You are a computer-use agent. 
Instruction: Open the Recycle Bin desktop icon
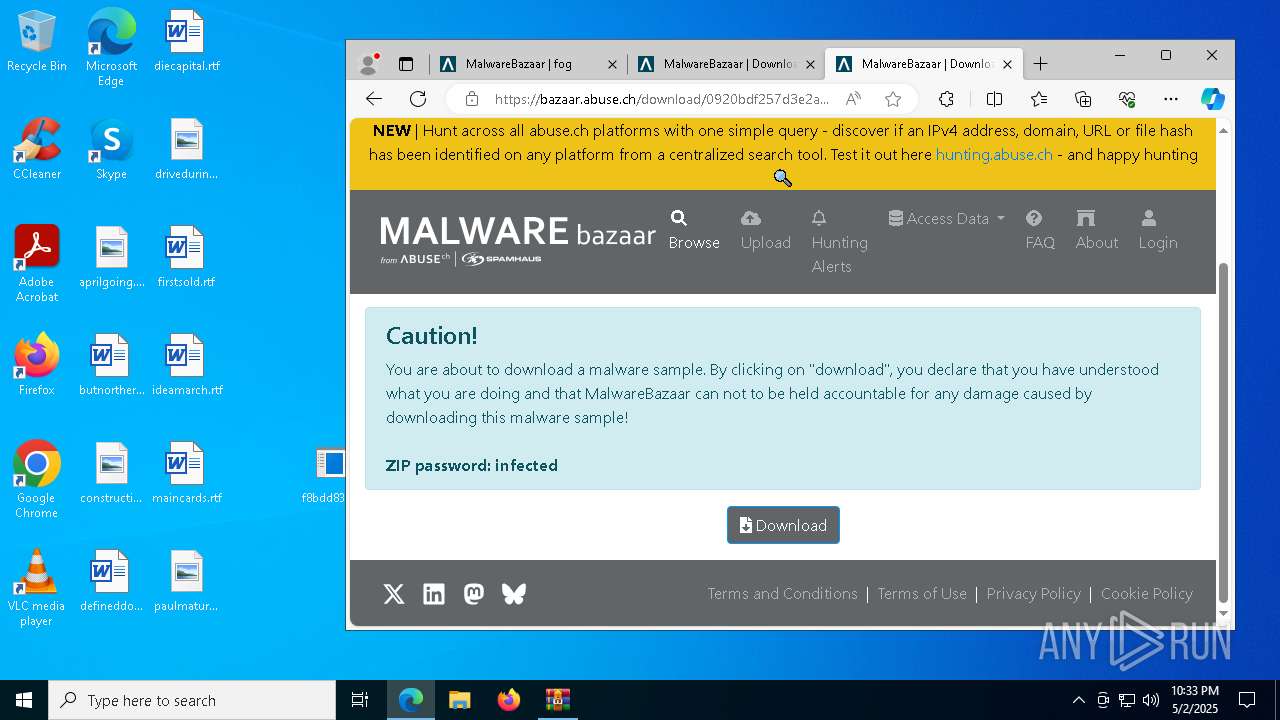[36, 42]
